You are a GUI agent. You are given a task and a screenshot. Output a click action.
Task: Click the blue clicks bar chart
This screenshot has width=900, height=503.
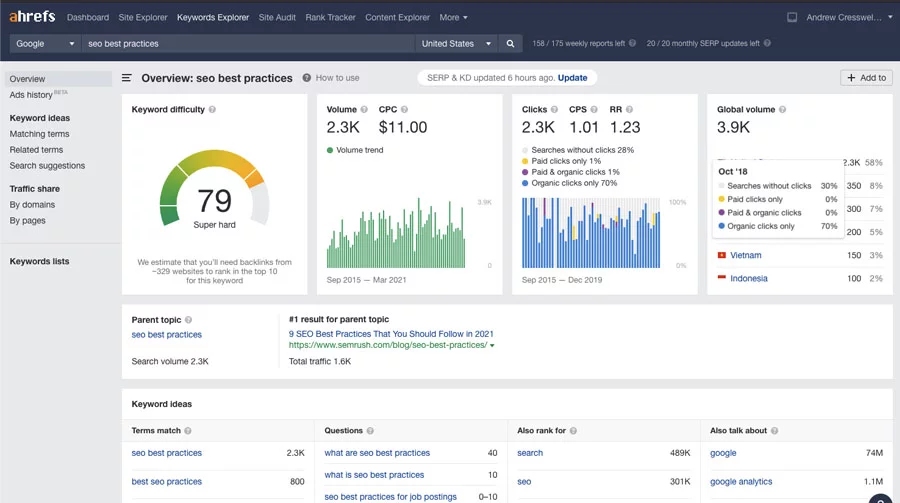[591, 233]
